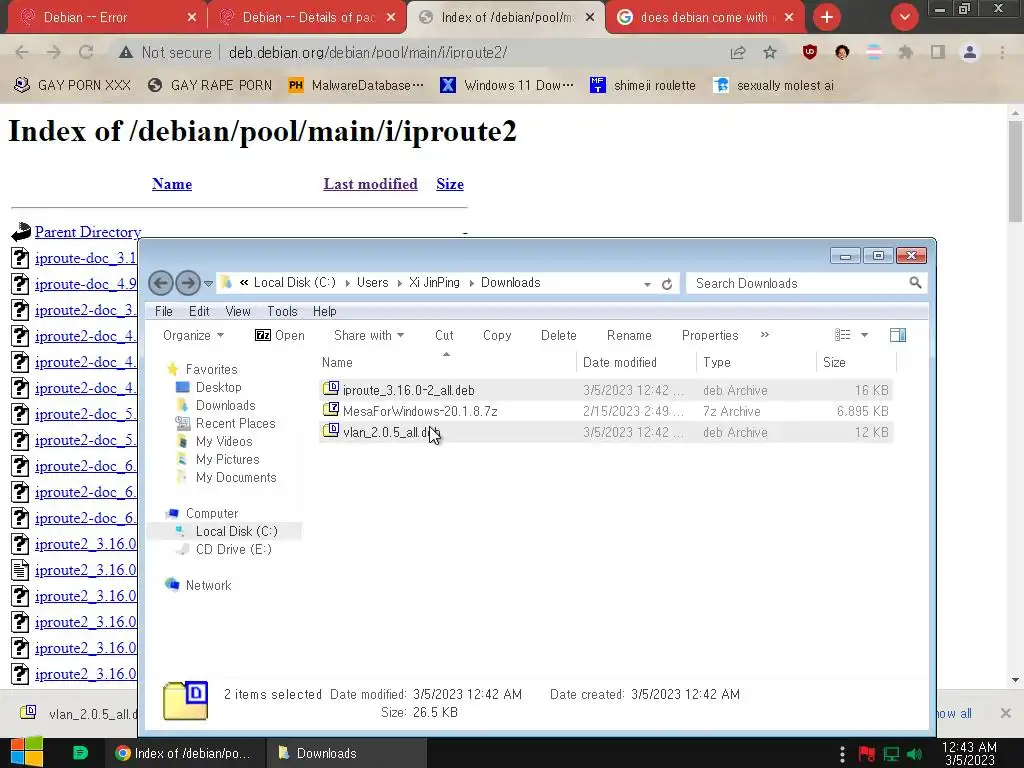Click the browser Reload icon
Viewport: 1024px width, 768px height.
point(86,52)
